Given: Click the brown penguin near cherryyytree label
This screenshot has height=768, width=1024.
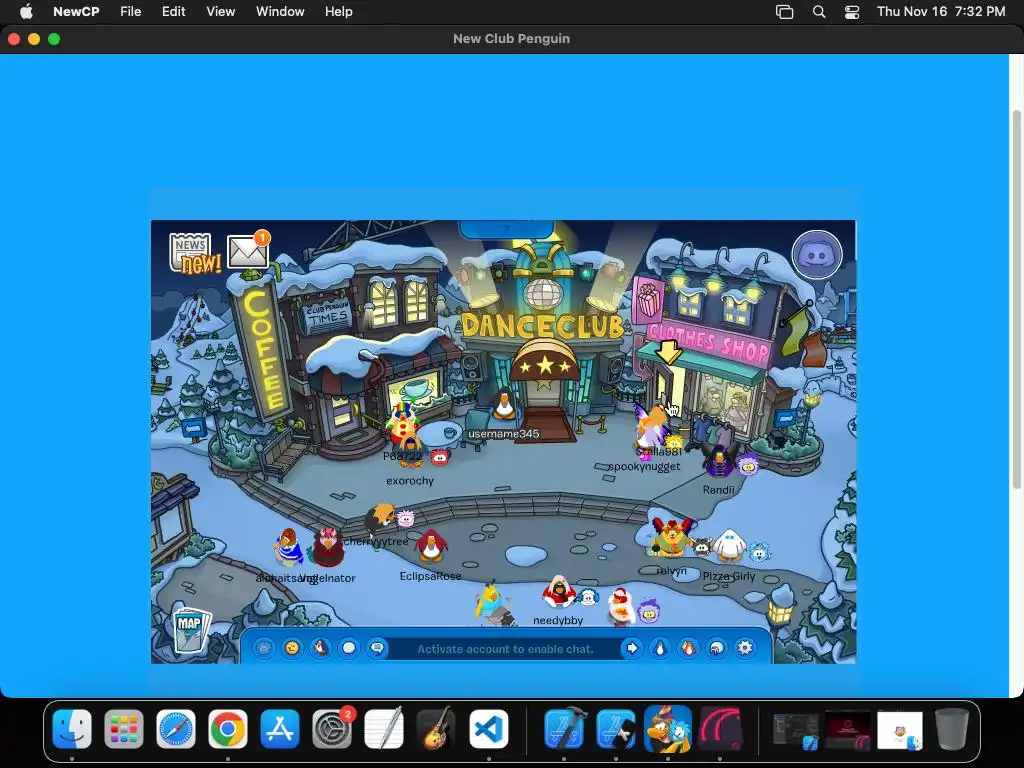Looking at the screenshot, I should click(380, 517).
